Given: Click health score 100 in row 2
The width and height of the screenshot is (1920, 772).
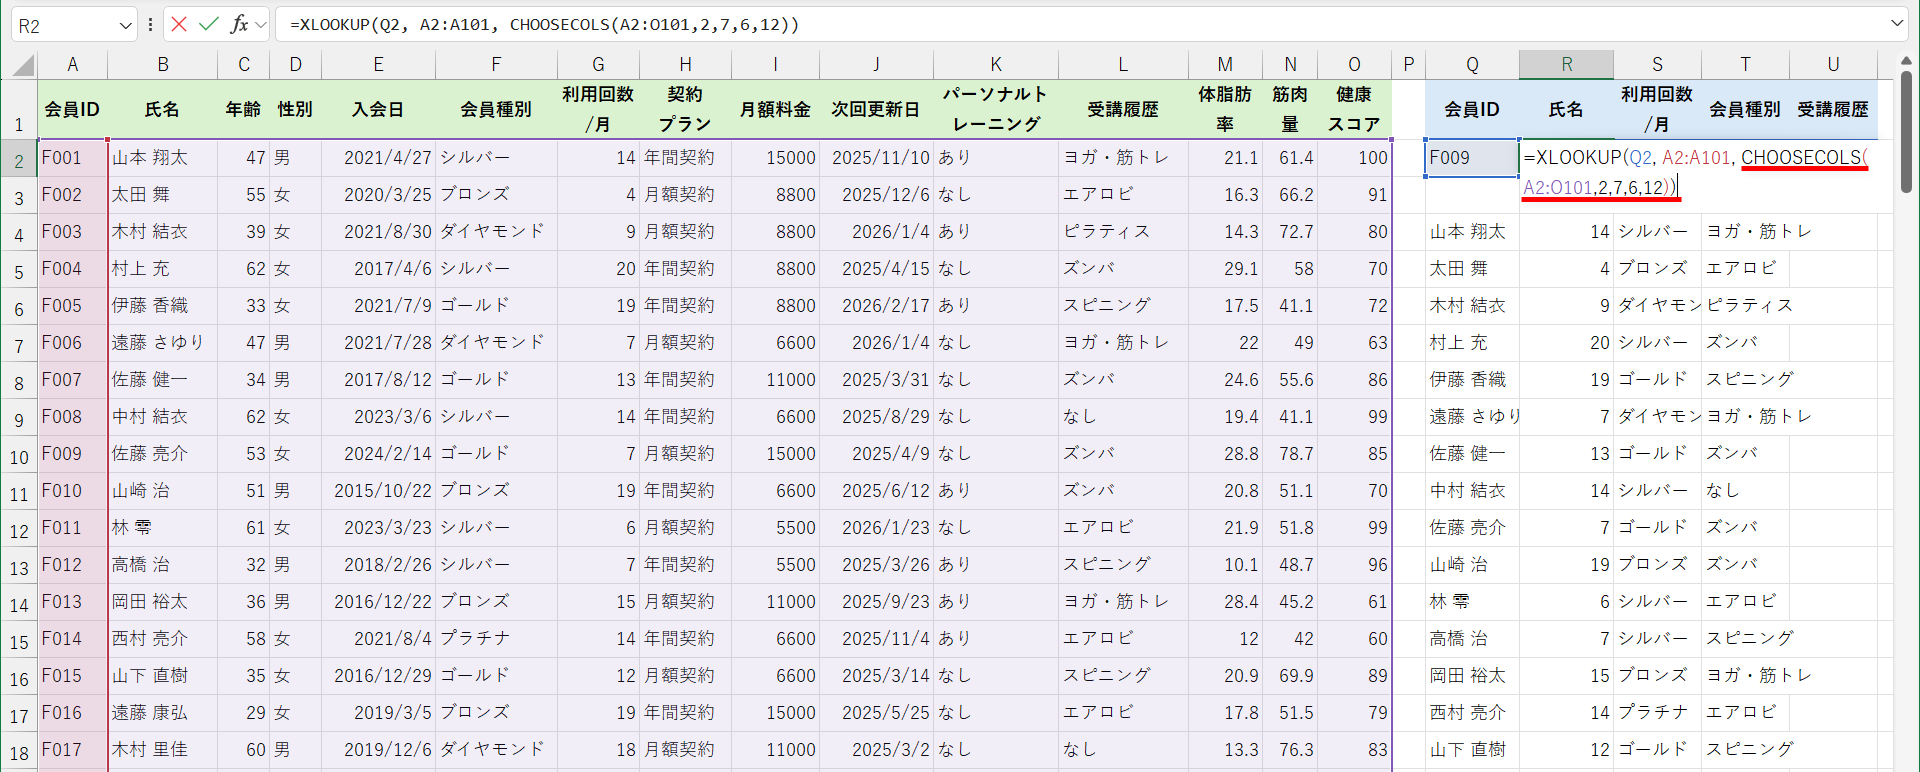Looking at the screenshot, I should point(1373,158).
